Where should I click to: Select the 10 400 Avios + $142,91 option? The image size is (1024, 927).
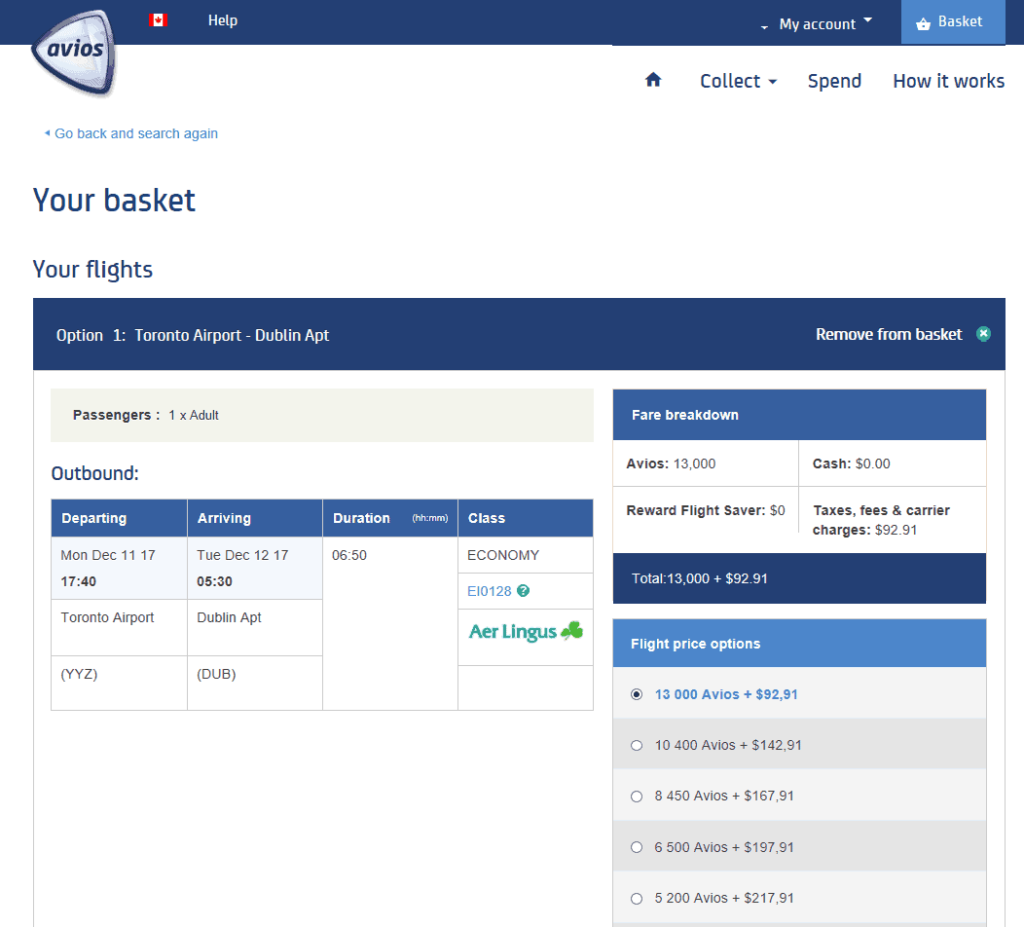(636, 745)
